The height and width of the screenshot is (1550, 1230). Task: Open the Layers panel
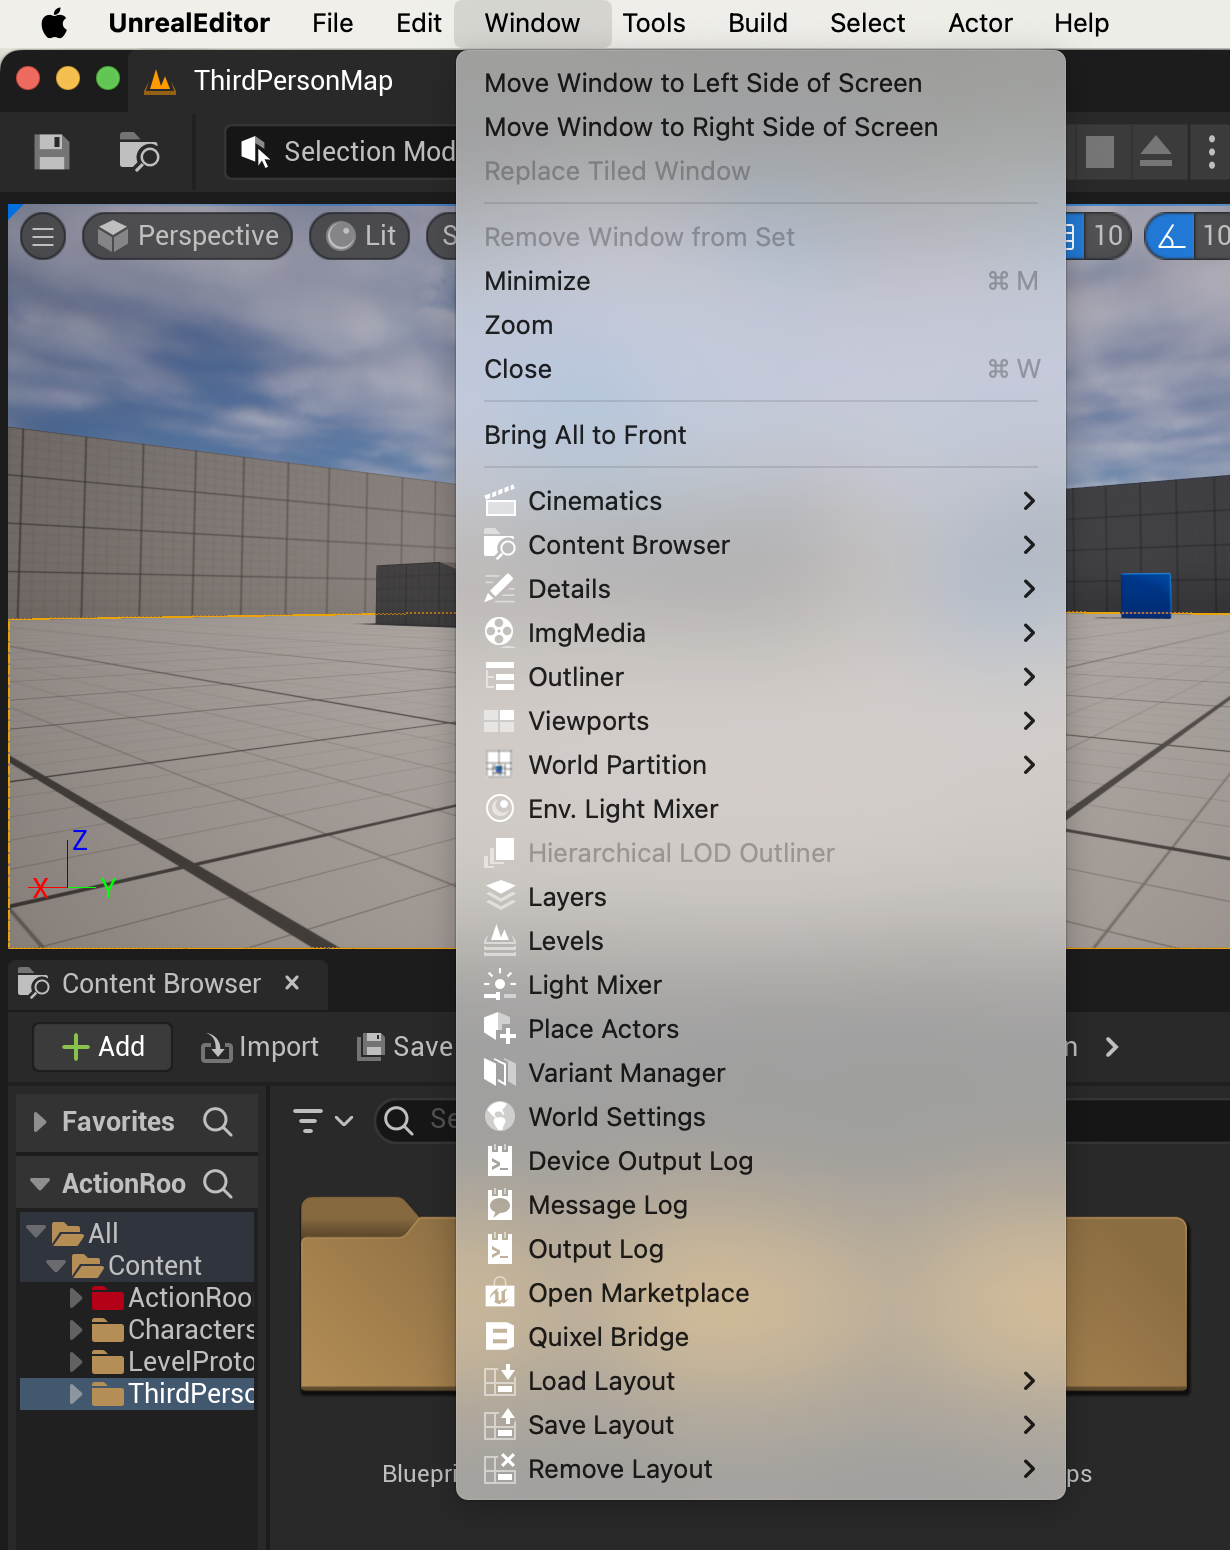pos(761,897)
